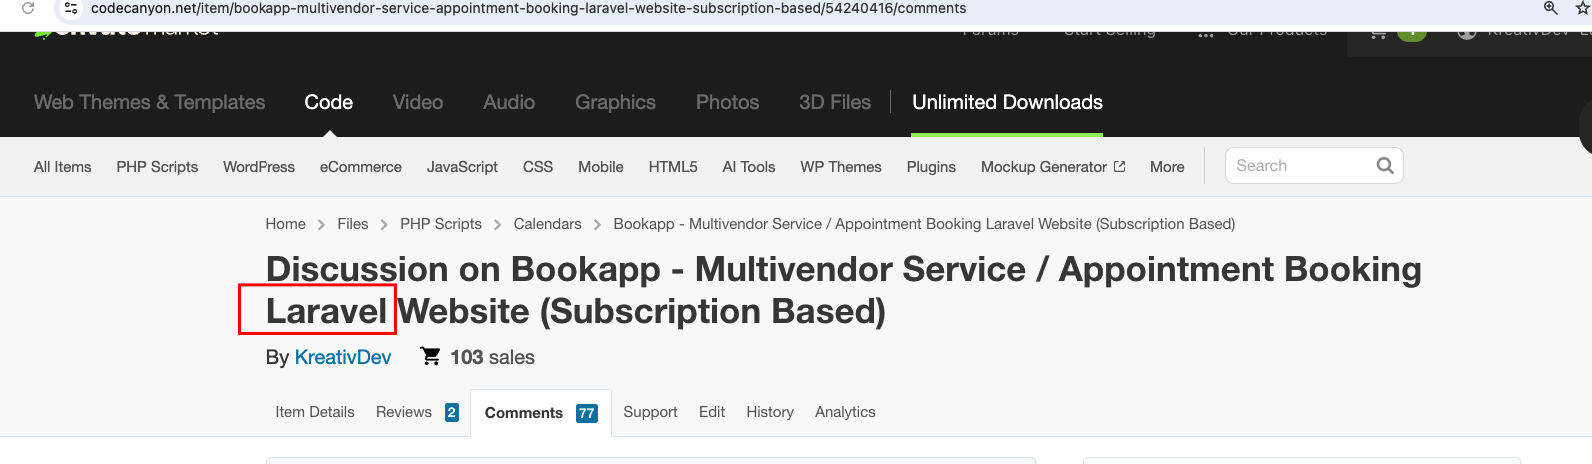Viewport: 1592px width, 464px height.
Task: Select the Code category in main navigation
Action: coord(328,102)
